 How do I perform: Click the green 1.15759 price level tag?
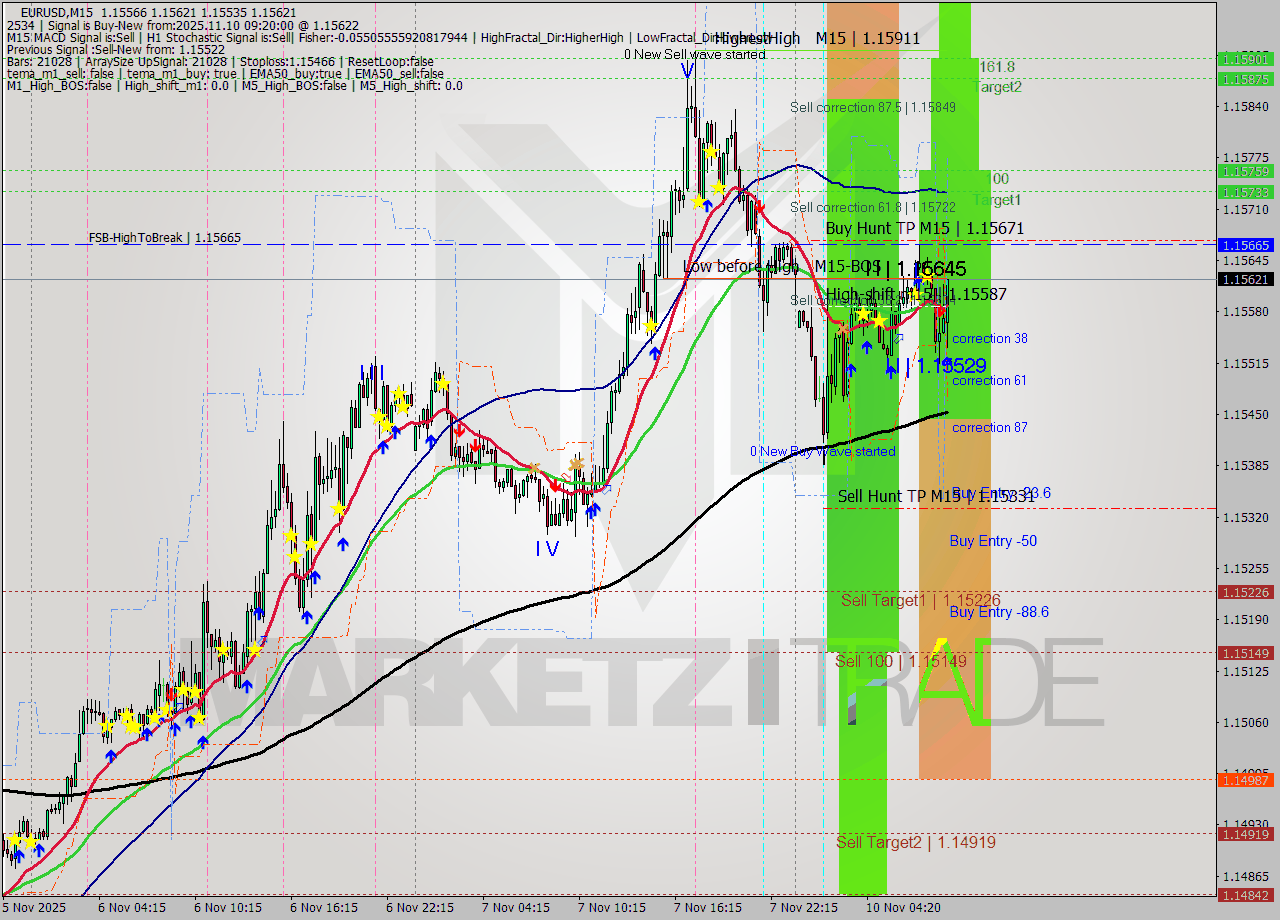click(1244, 171)
